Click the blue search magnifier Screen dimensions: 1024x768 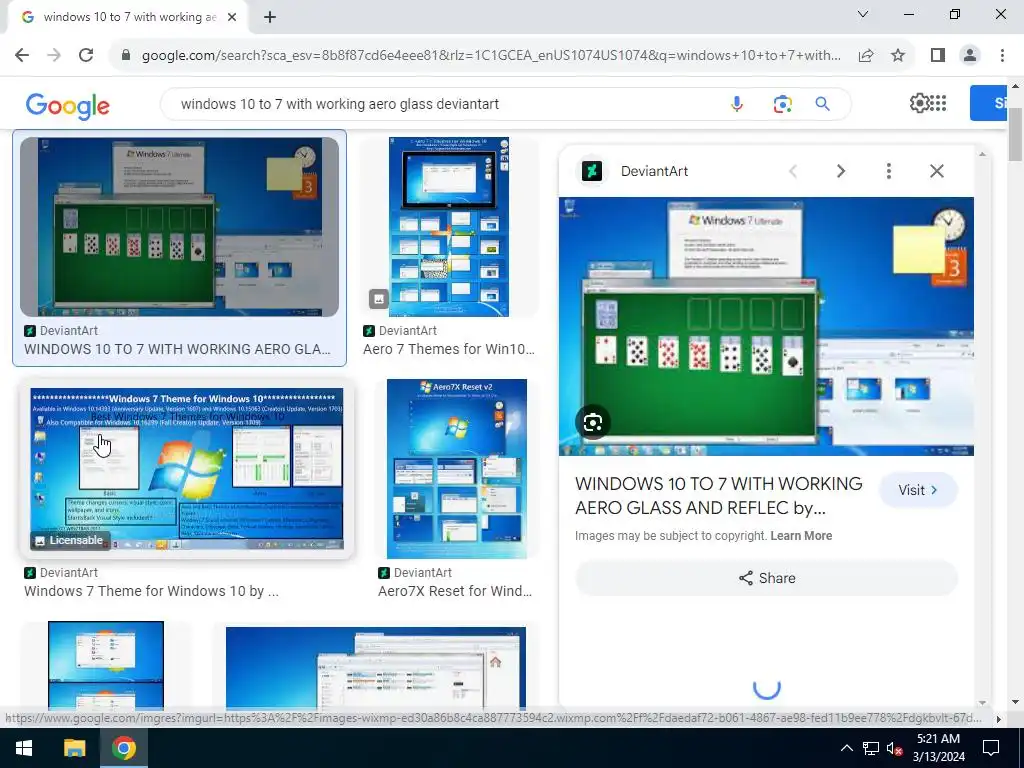[822, 104]
